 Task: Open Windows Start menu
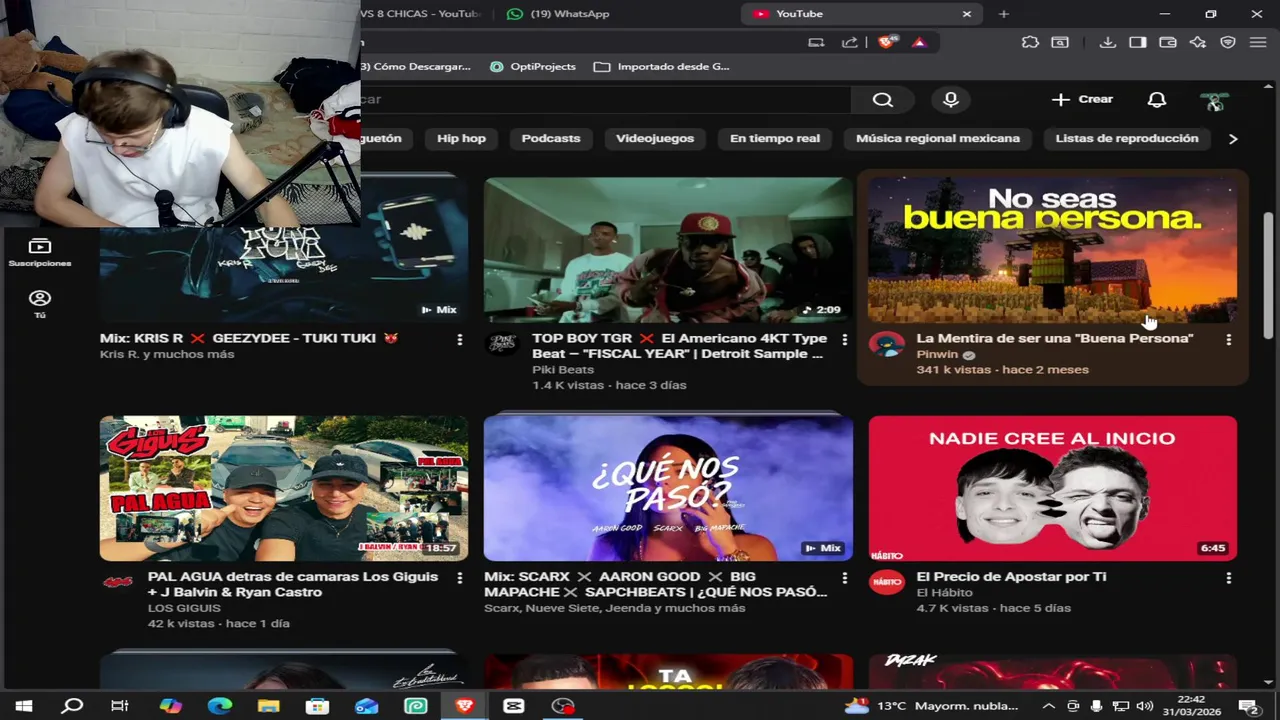pos(24,706)
